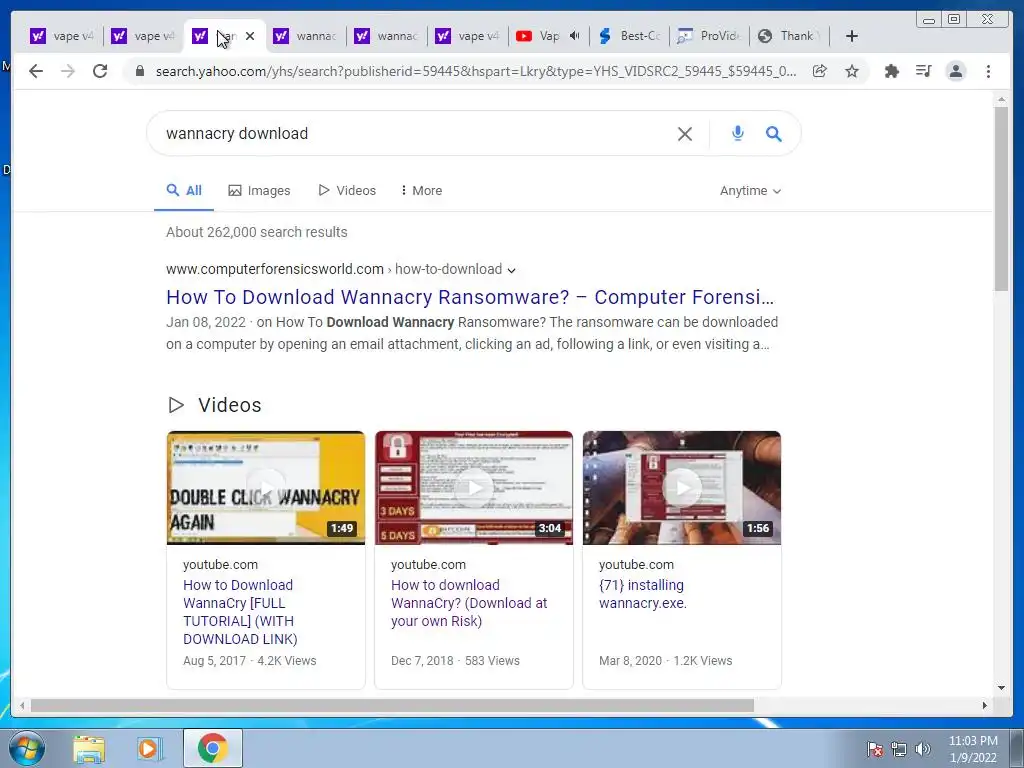1024x768 pixels.
Task: Click the Chrome icon on the taskbar
Action: [x=212, y=748]
